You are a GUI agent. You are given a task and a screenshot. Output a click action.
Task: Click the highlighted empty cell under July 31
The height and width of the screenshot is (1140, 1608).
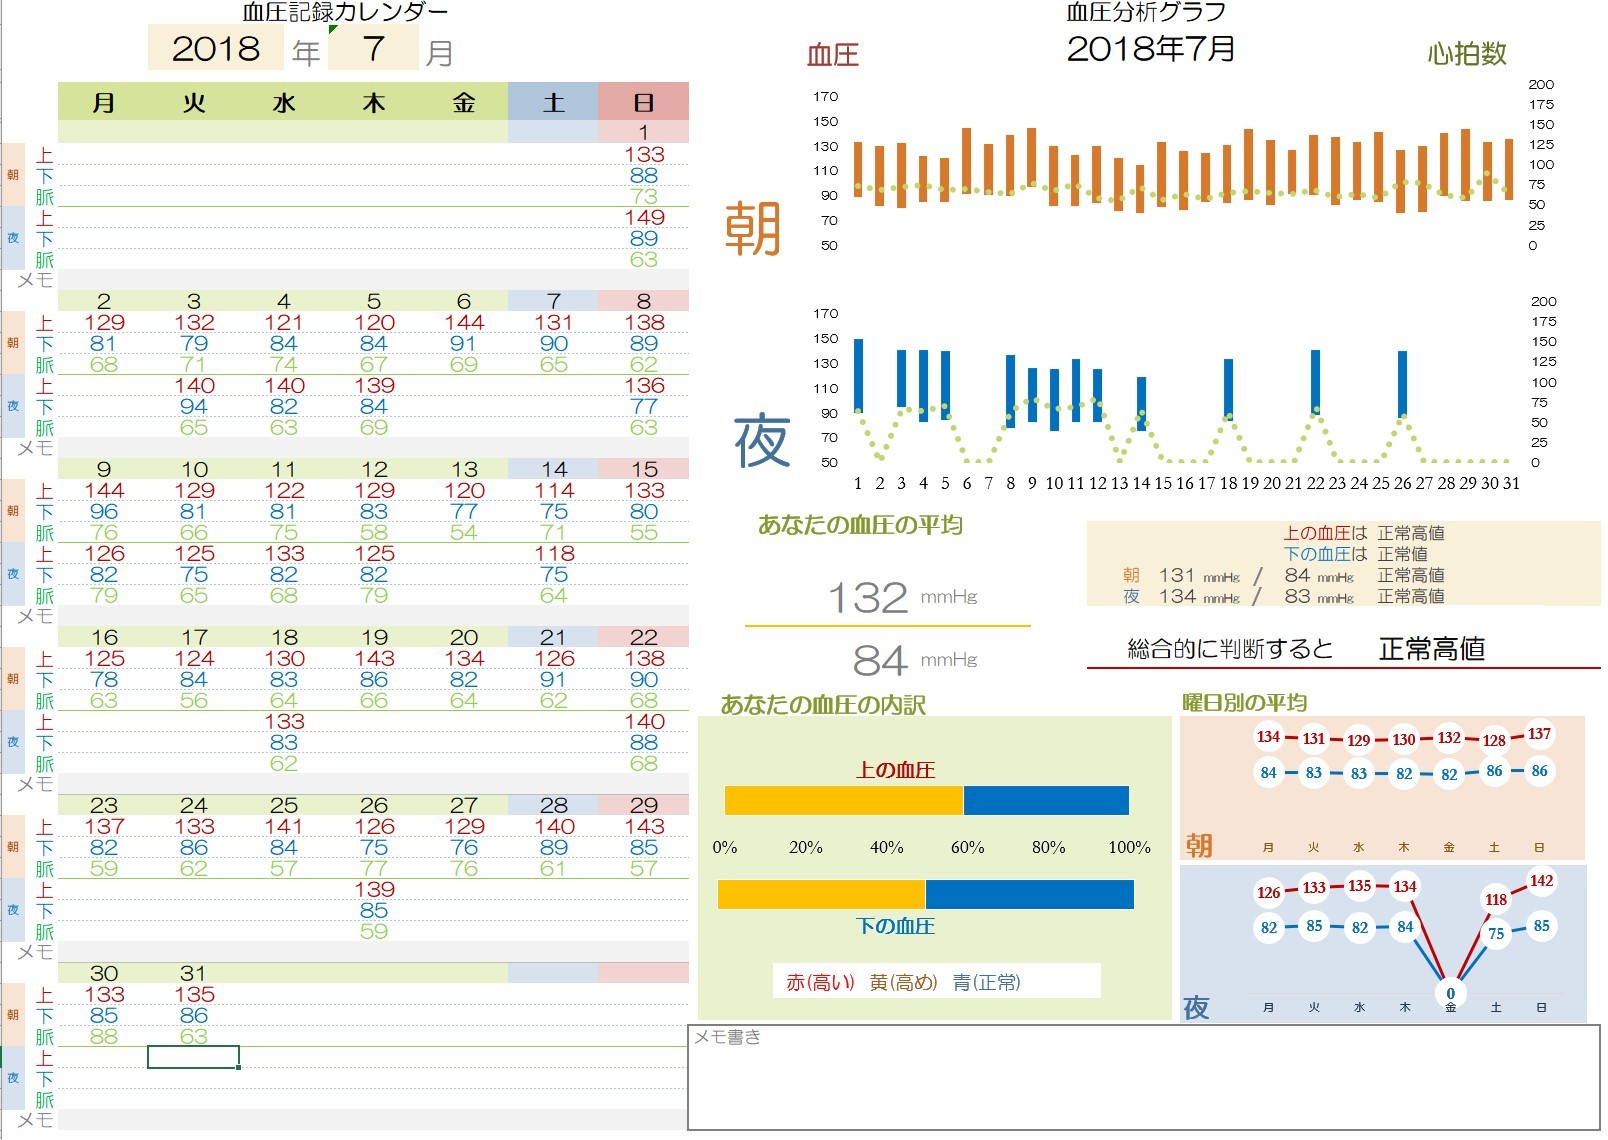193,1057
